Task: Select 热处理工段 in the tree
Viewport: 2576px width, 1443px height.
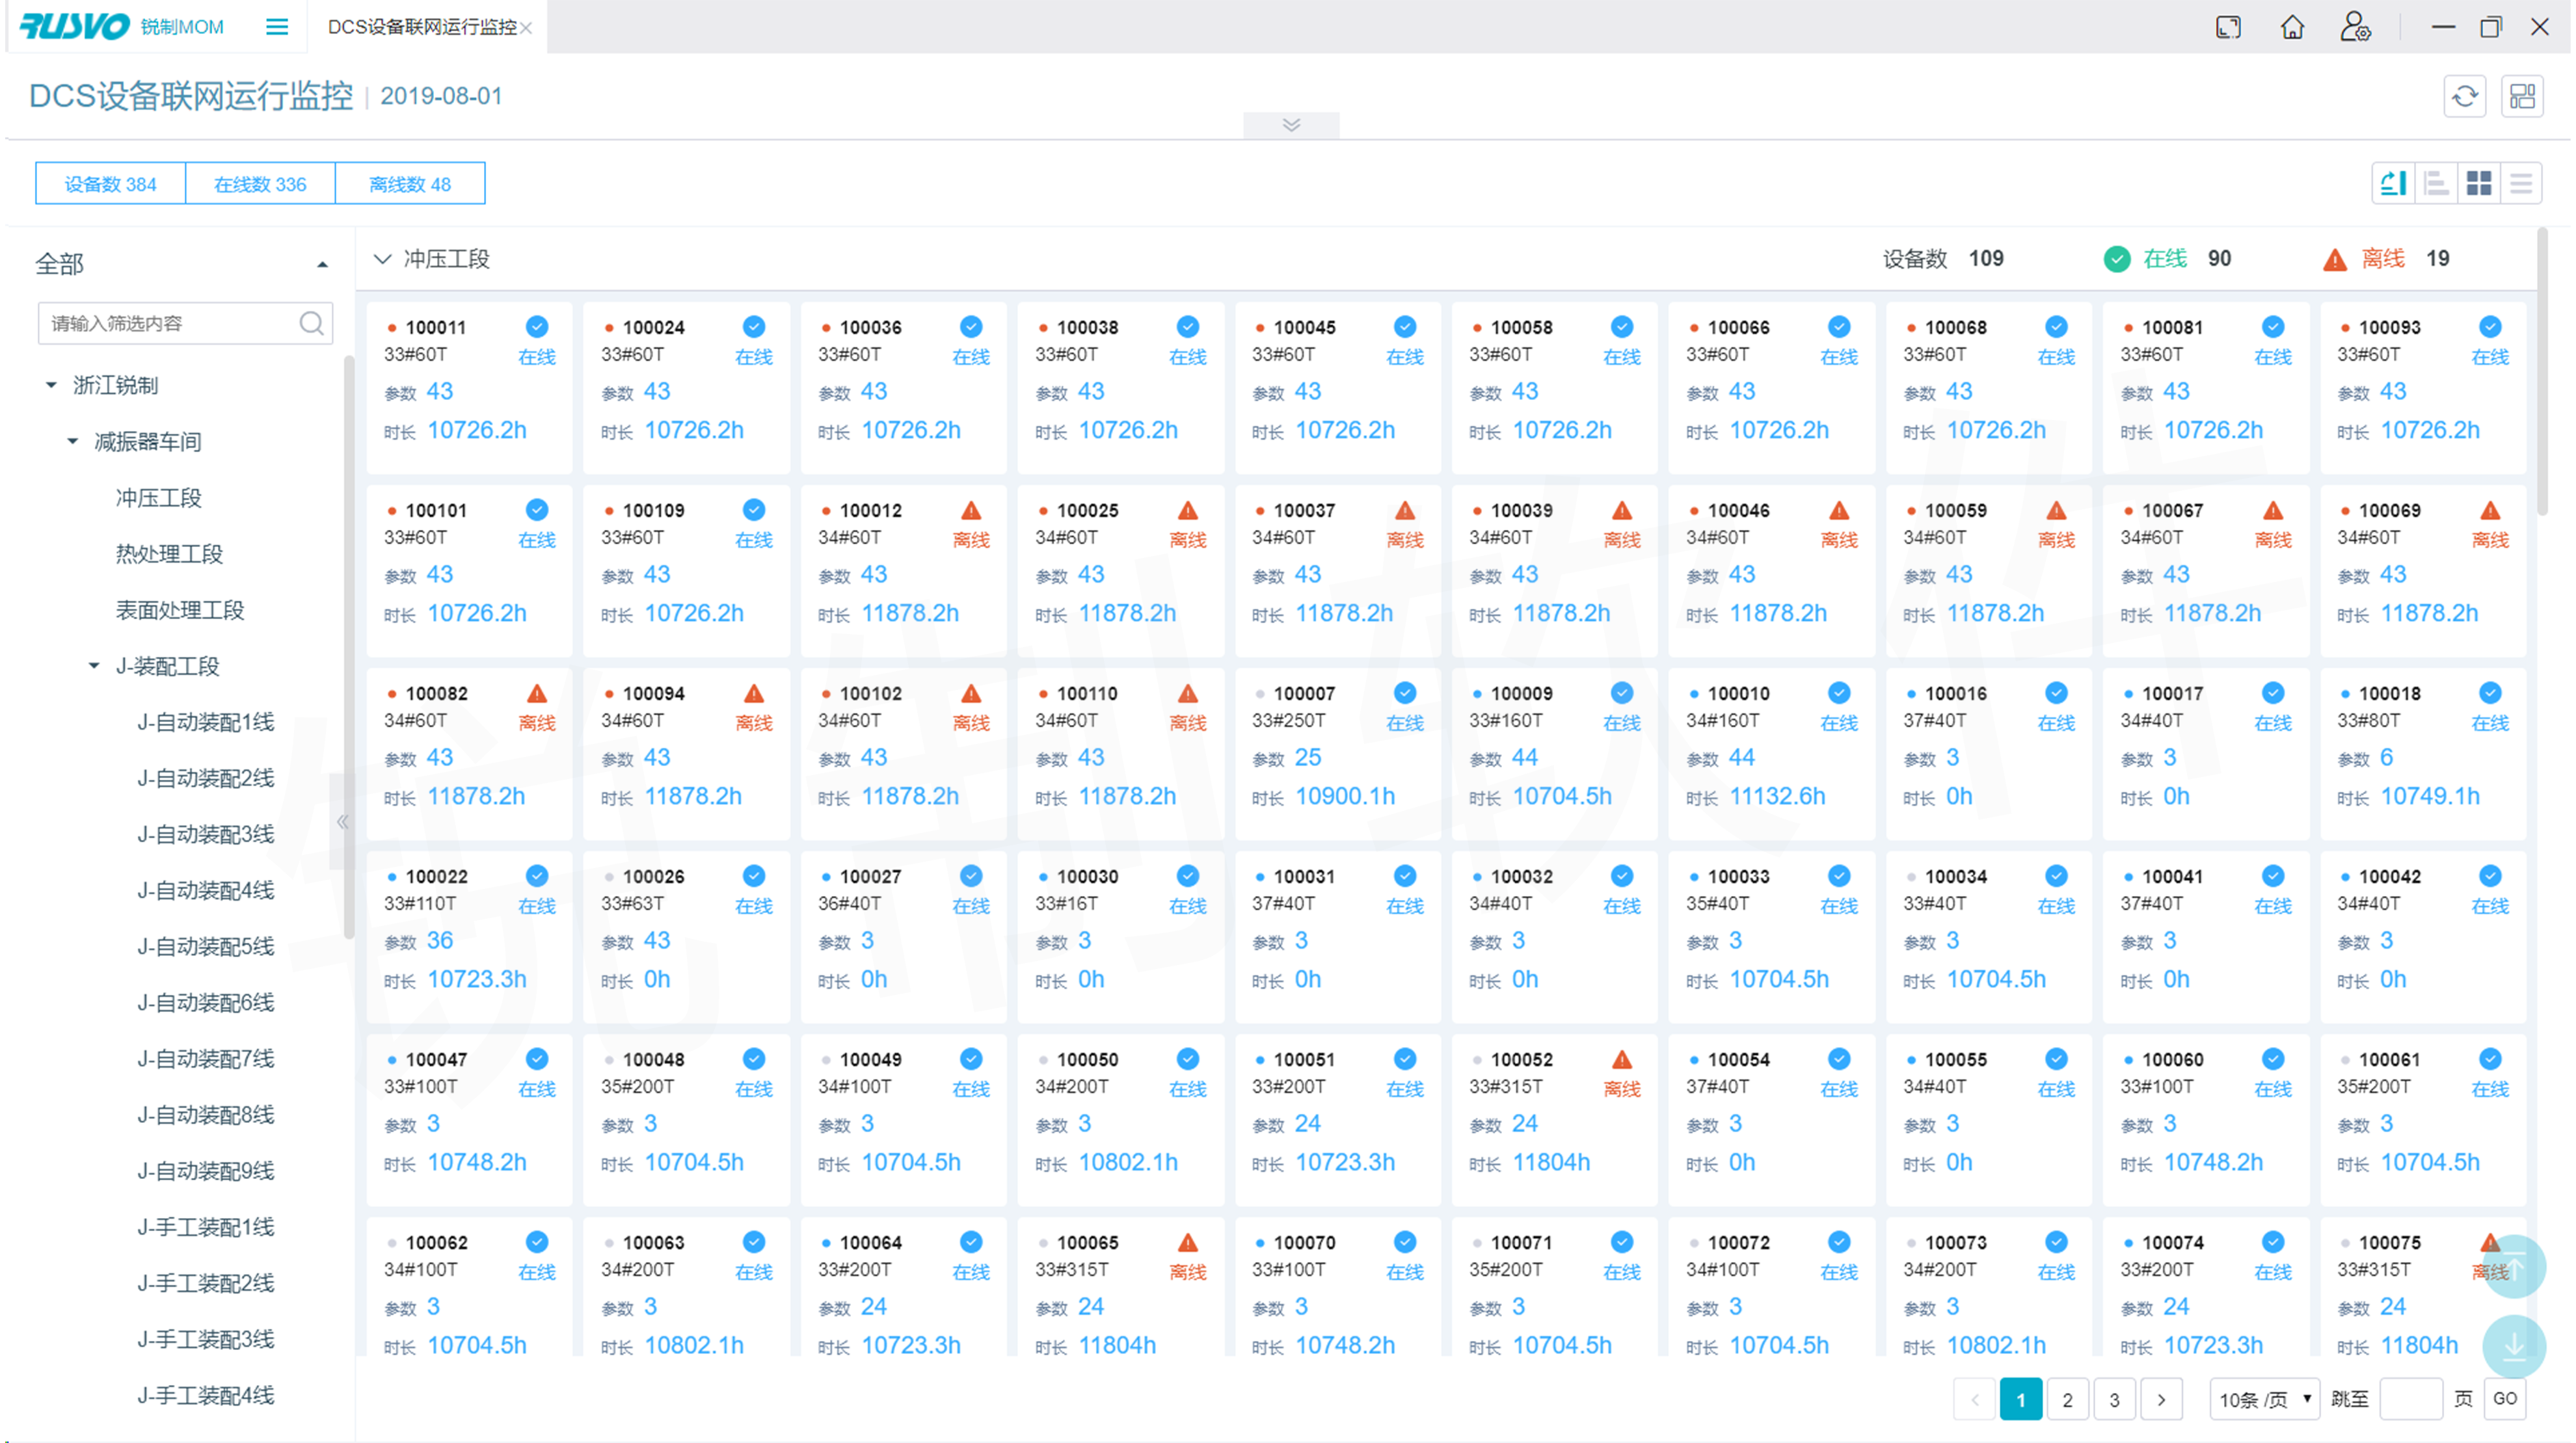Action: (x=169, y=554)
